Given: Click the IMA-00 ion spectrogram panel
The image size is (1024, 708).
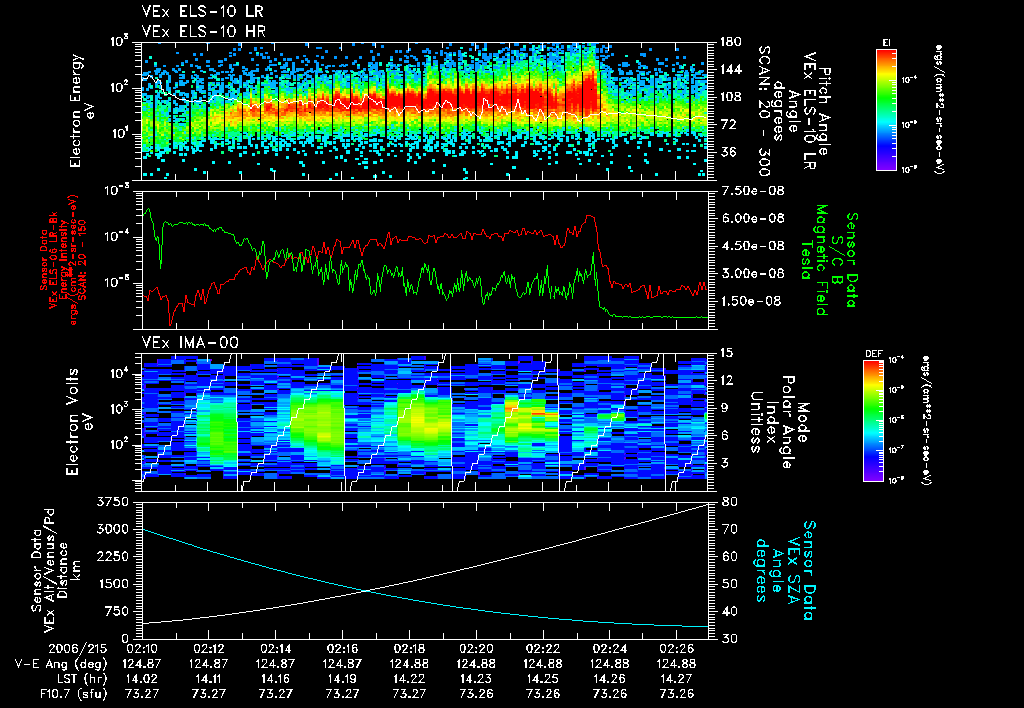Looking at the screenshot, I should coord(425,422).
